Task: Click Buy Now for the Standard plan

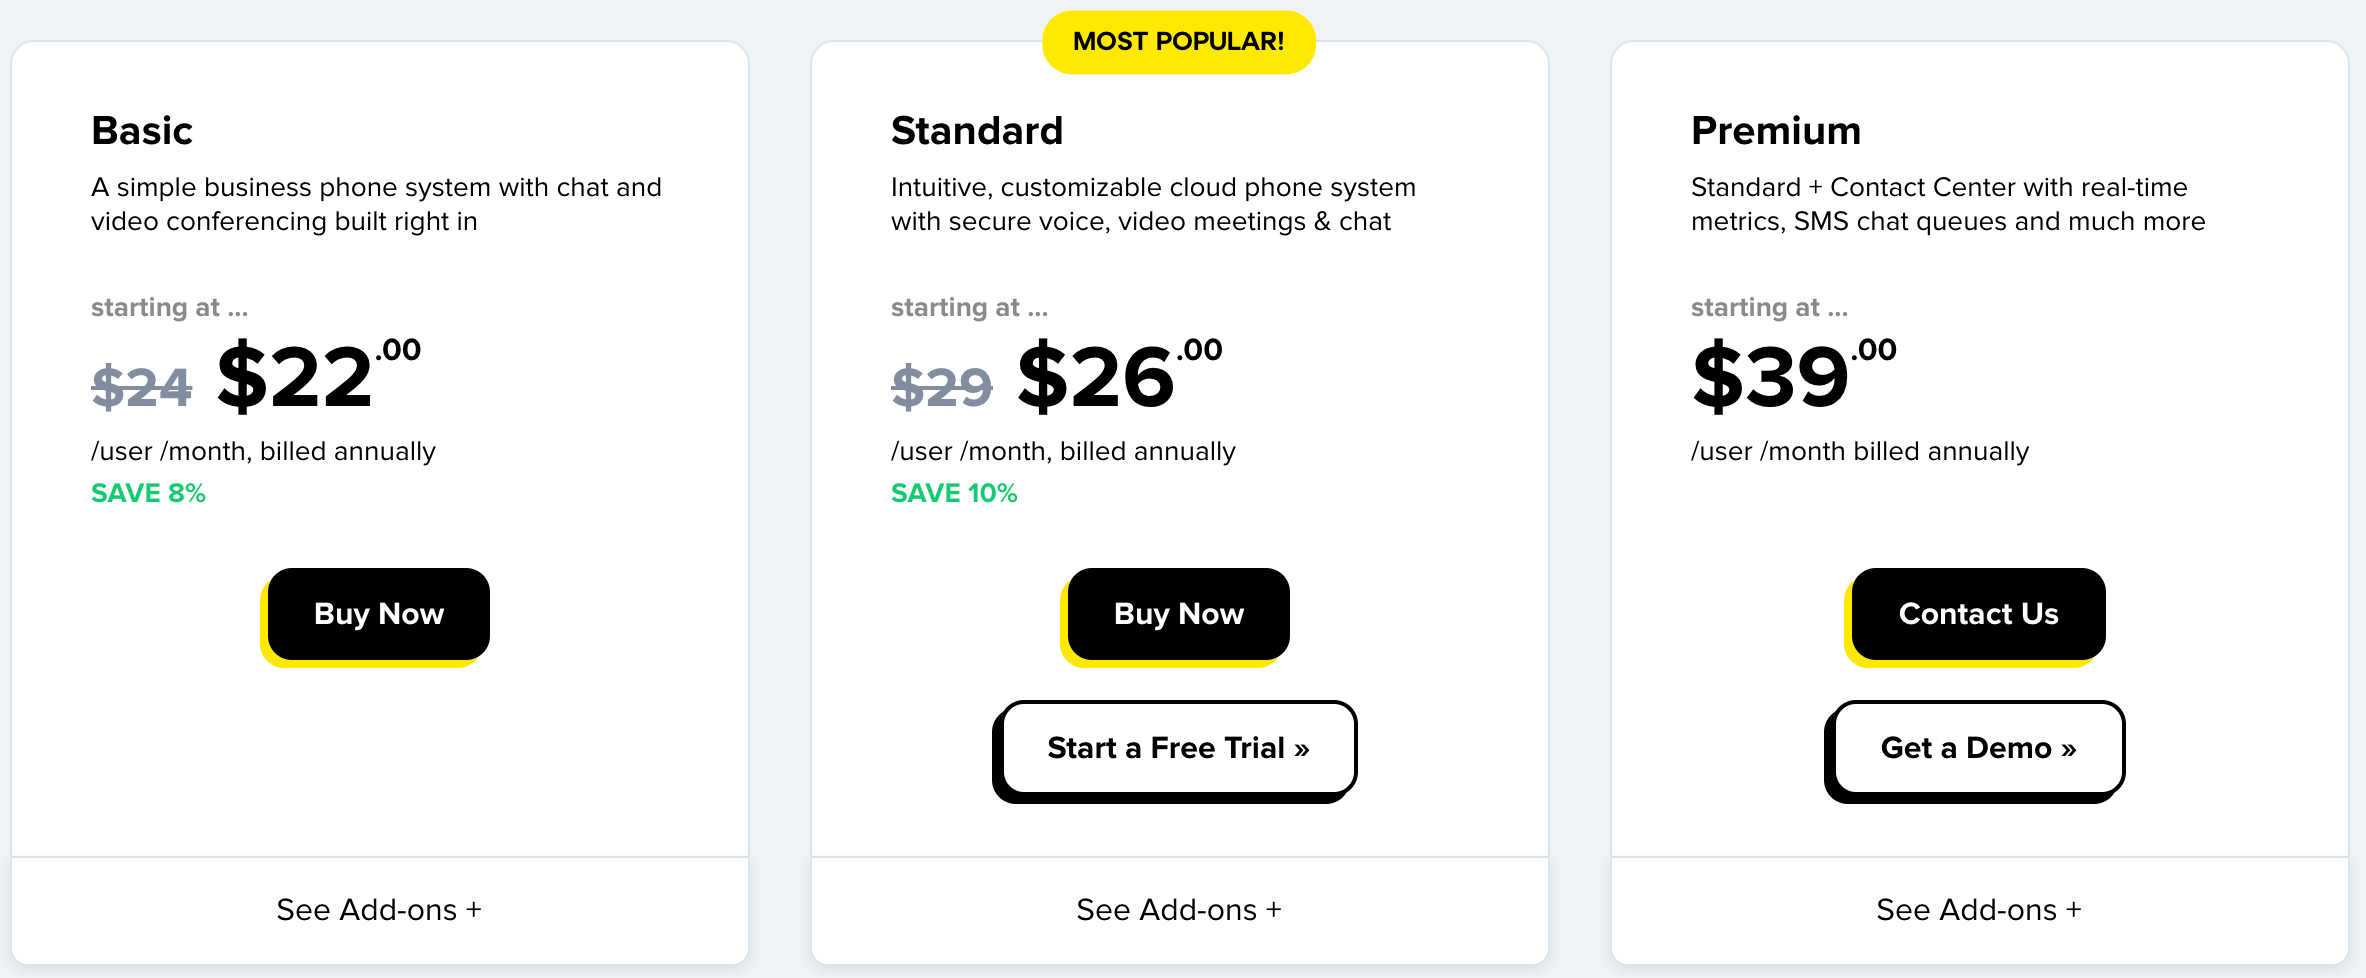Action: click(x=1177, y=614)
